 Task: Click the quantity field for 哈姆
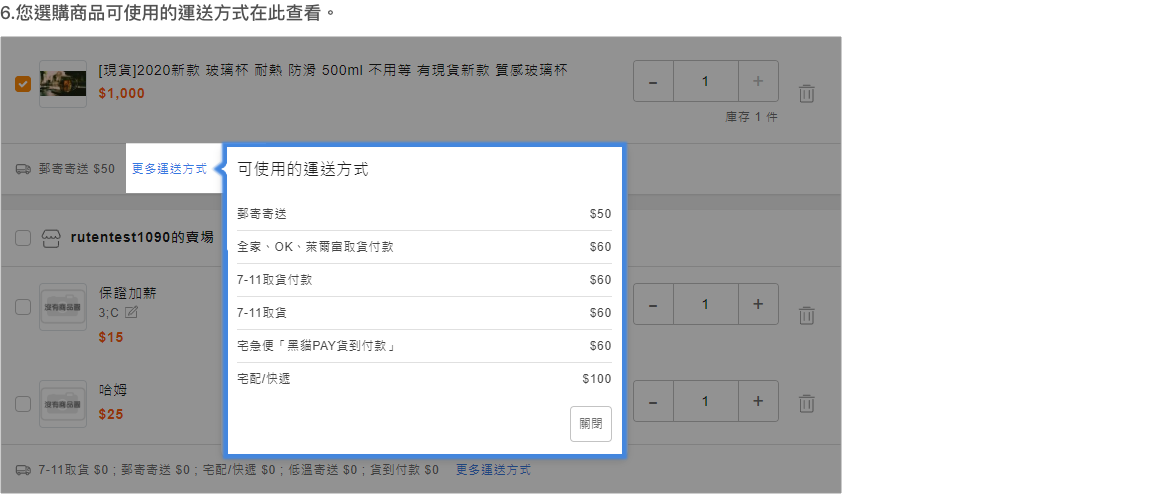[705, 401]
